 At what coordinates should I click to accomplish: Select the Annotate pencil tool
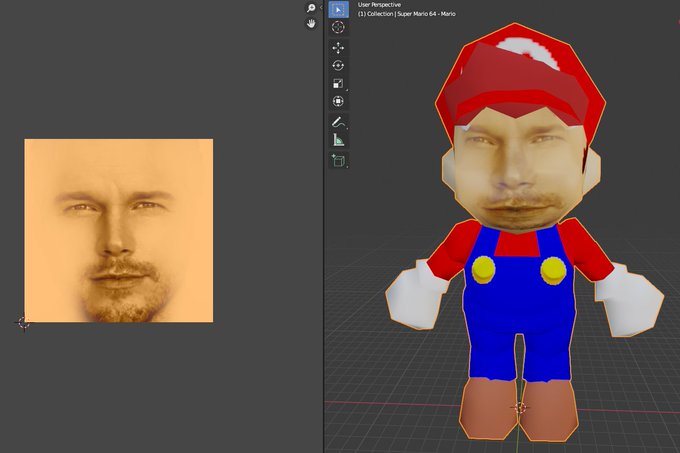(x=338, y=122)
